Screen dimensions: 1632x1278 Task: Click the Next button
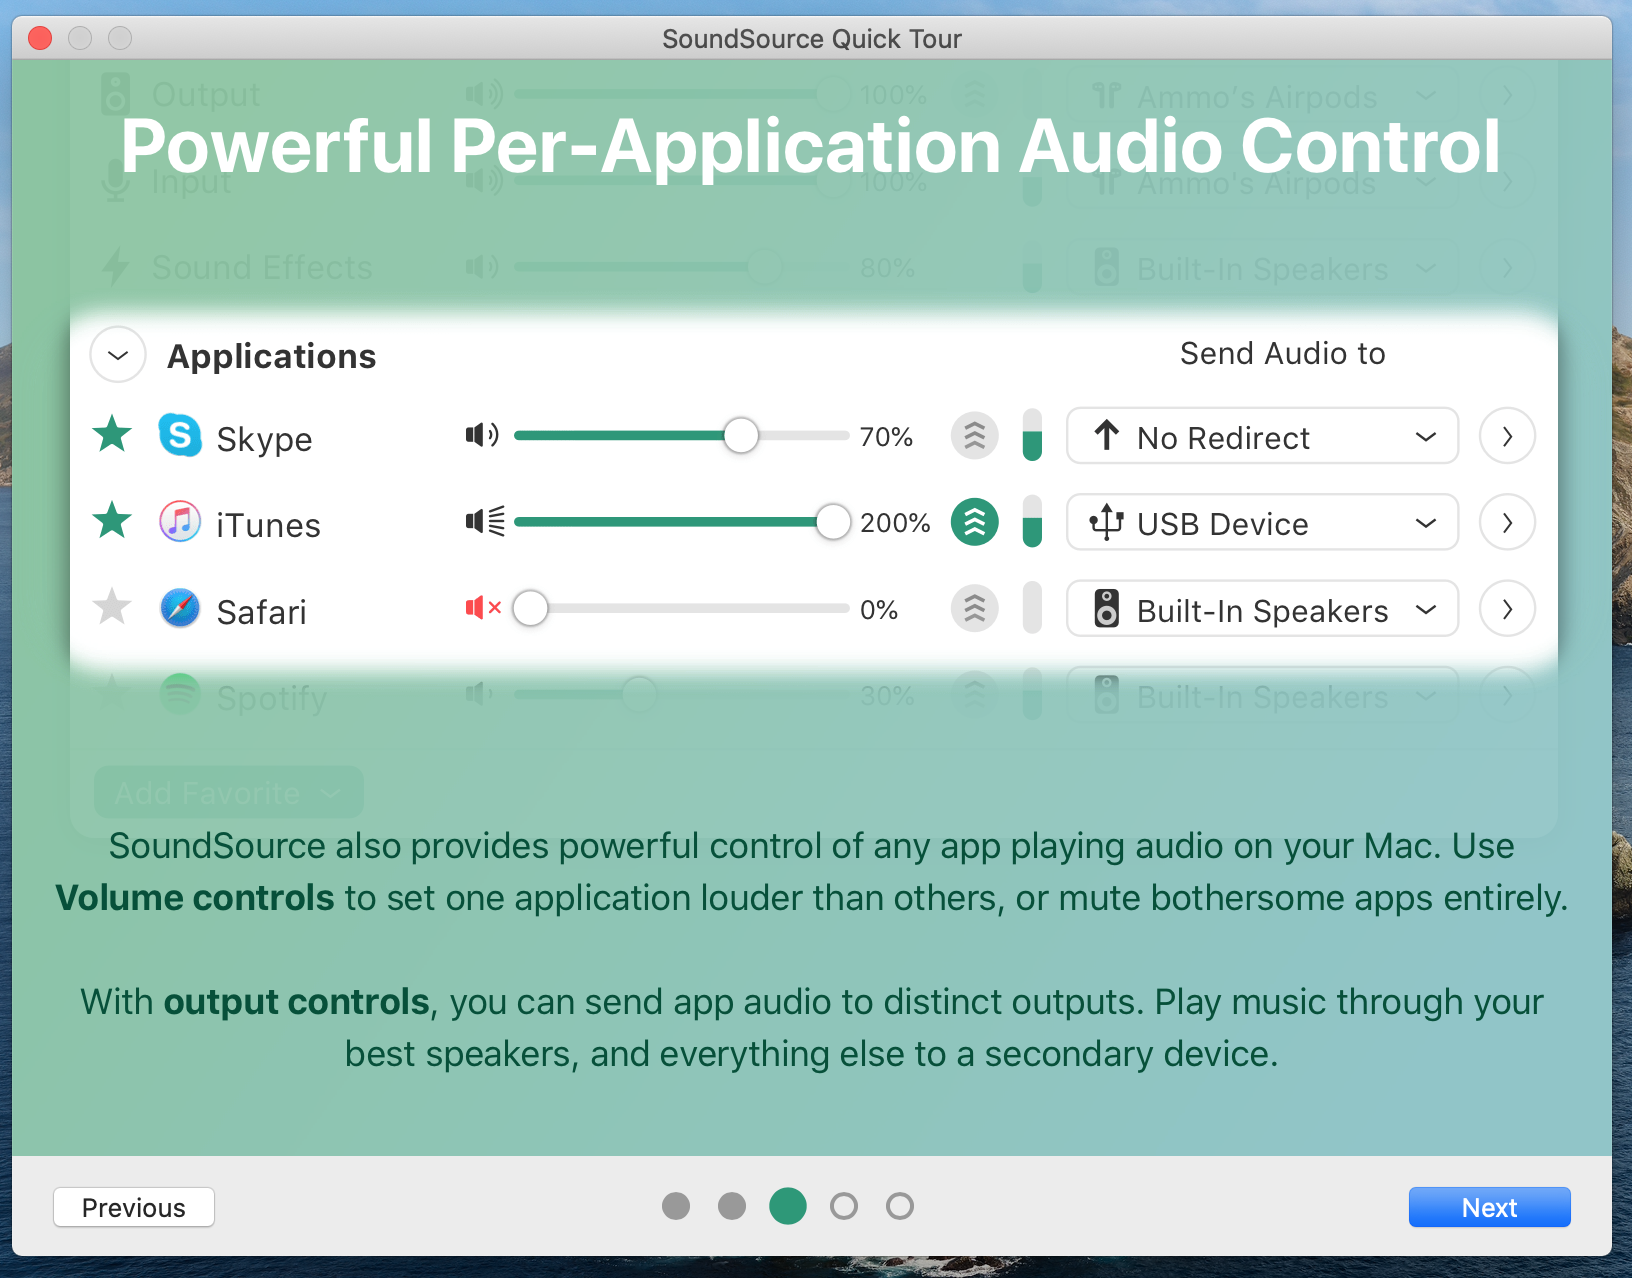tap(1489, 1207)
